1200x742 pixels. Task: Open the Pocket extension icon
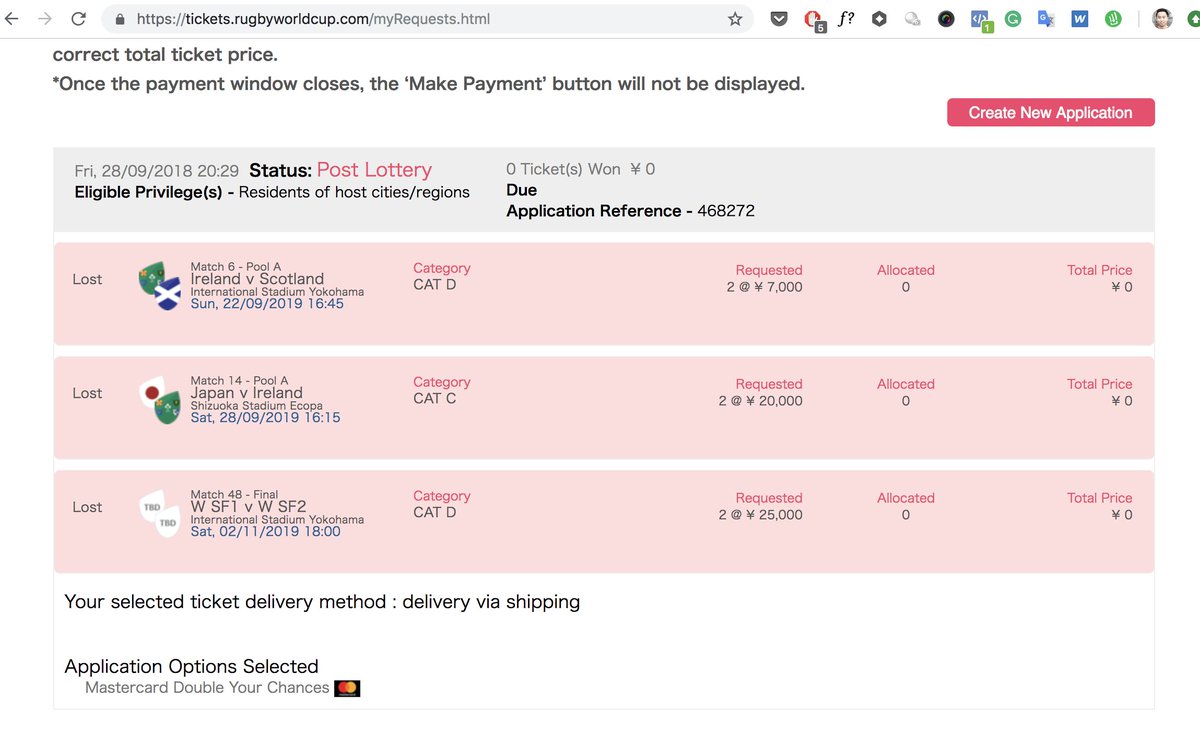(x=779, y=19)
